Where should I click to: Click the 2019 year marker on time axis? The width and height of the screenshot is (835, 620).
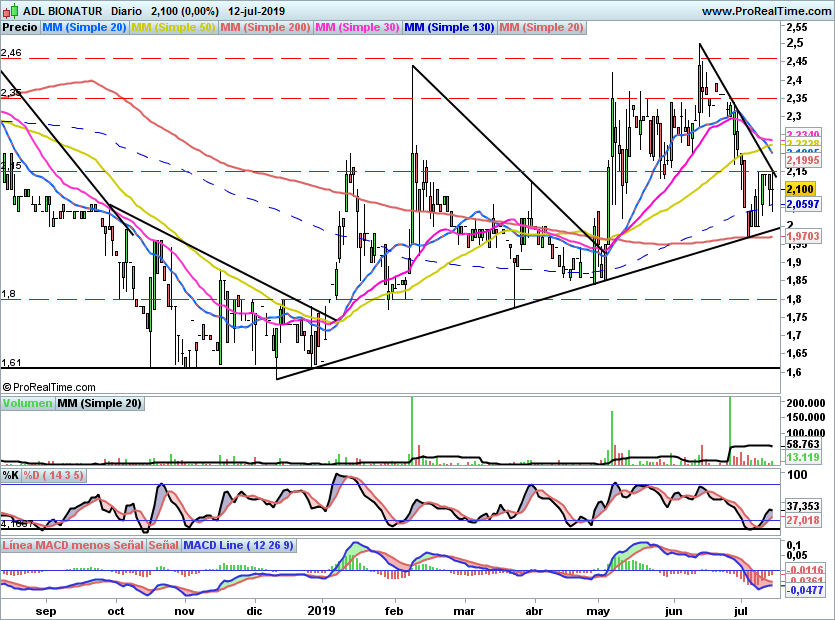(x=323, y=609)
